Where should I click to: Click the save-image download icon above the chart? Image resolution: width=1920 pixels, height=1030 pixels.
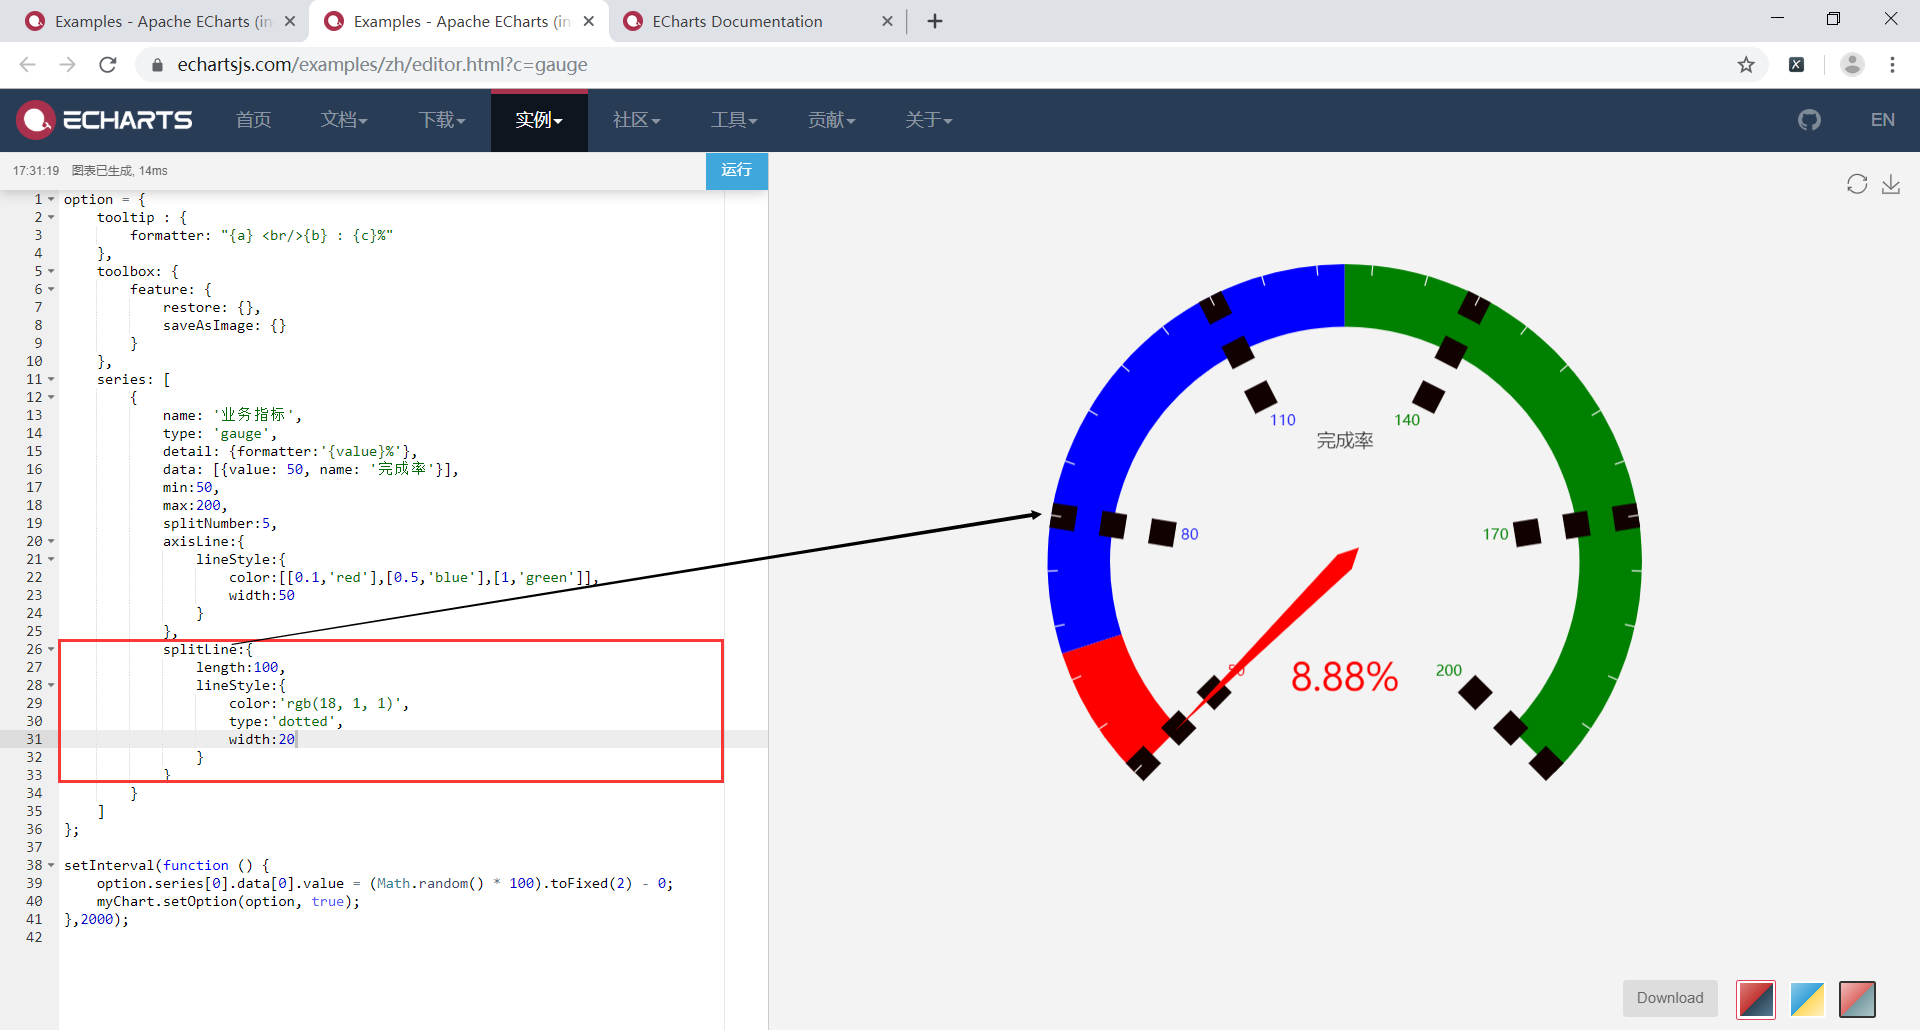[1891, 185]
